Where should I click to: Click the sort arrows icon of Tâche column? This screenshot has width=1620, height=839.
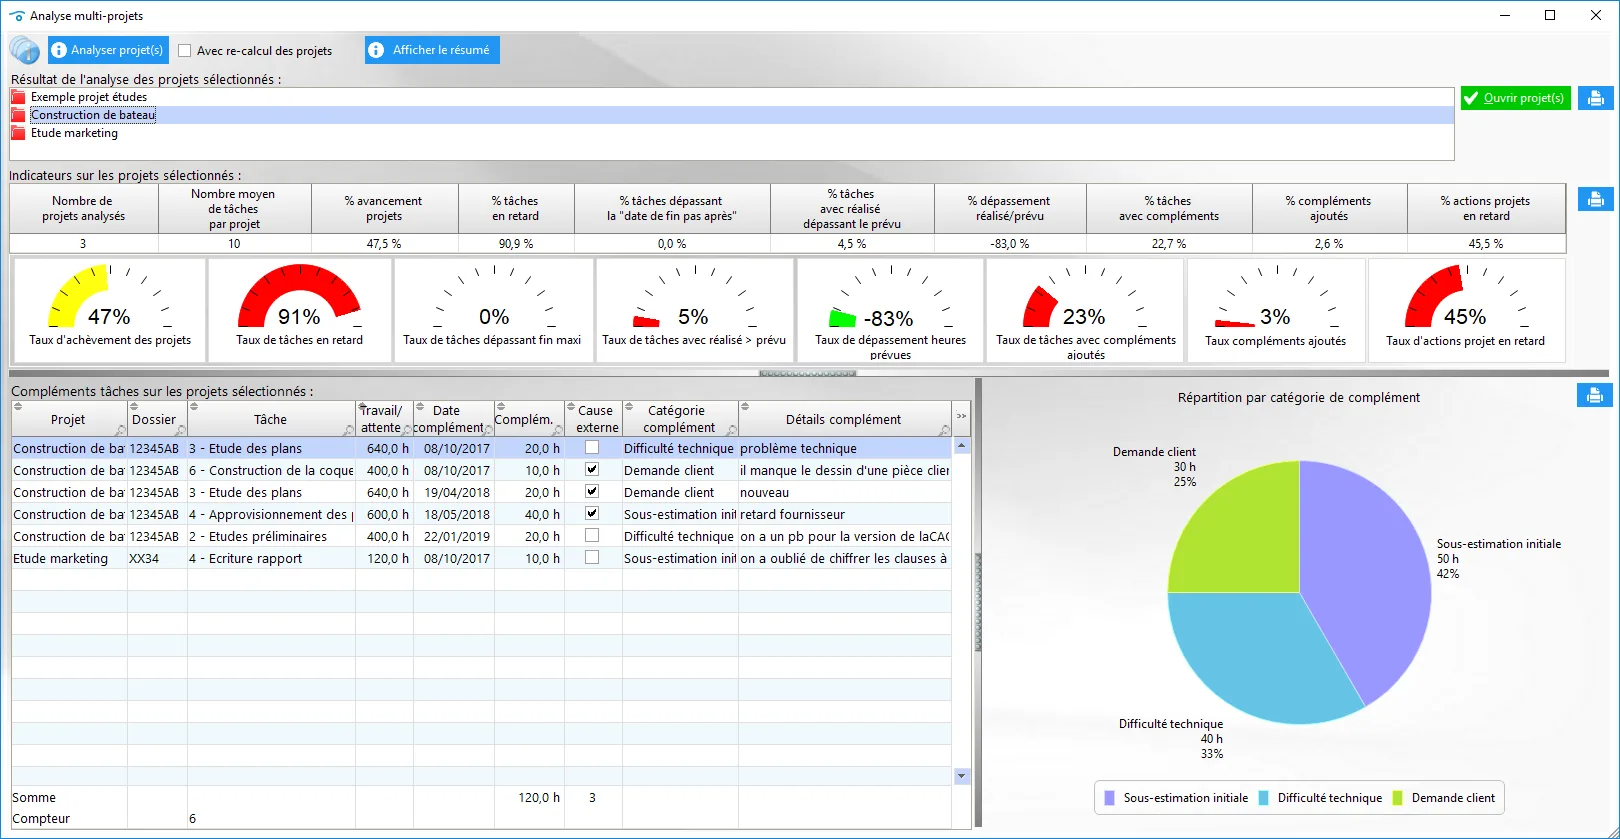coord(194,407)
